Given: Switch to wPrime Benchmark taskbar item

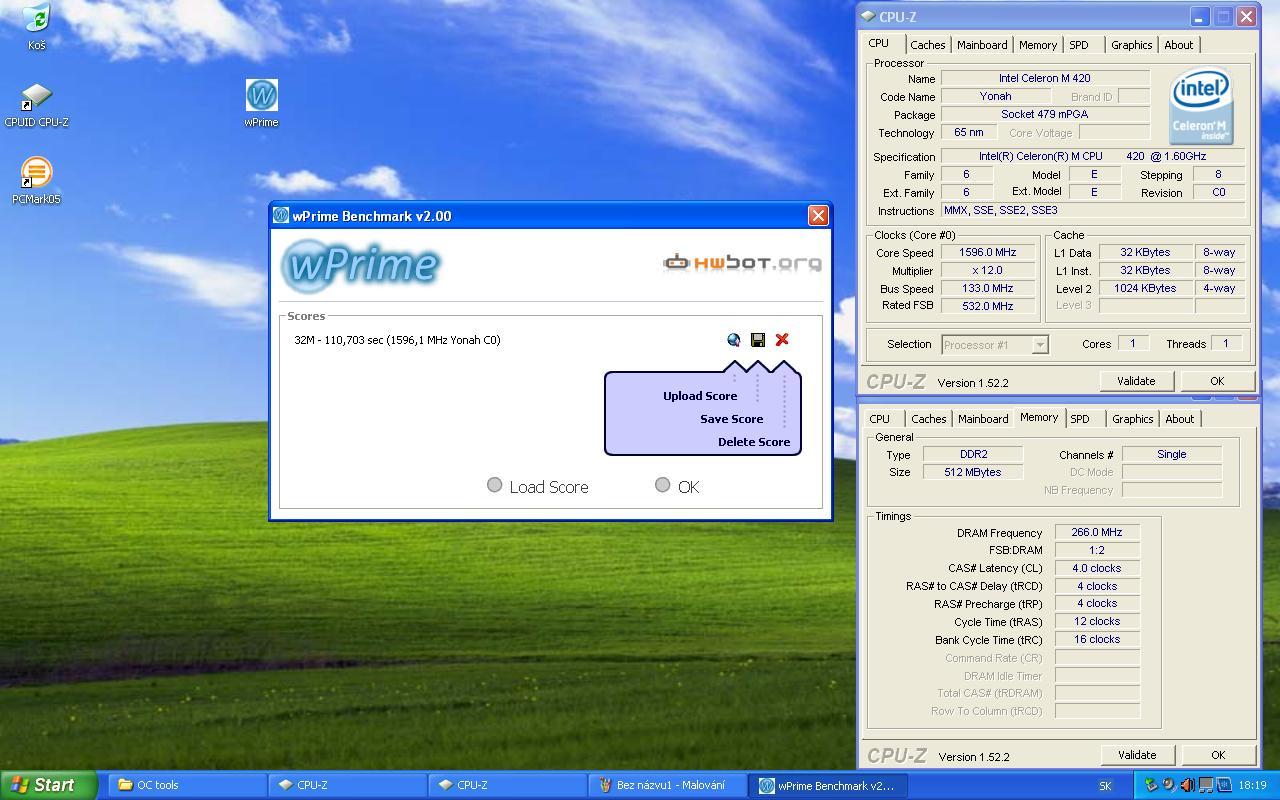Looking at the screenshot, I should point(828,785).
